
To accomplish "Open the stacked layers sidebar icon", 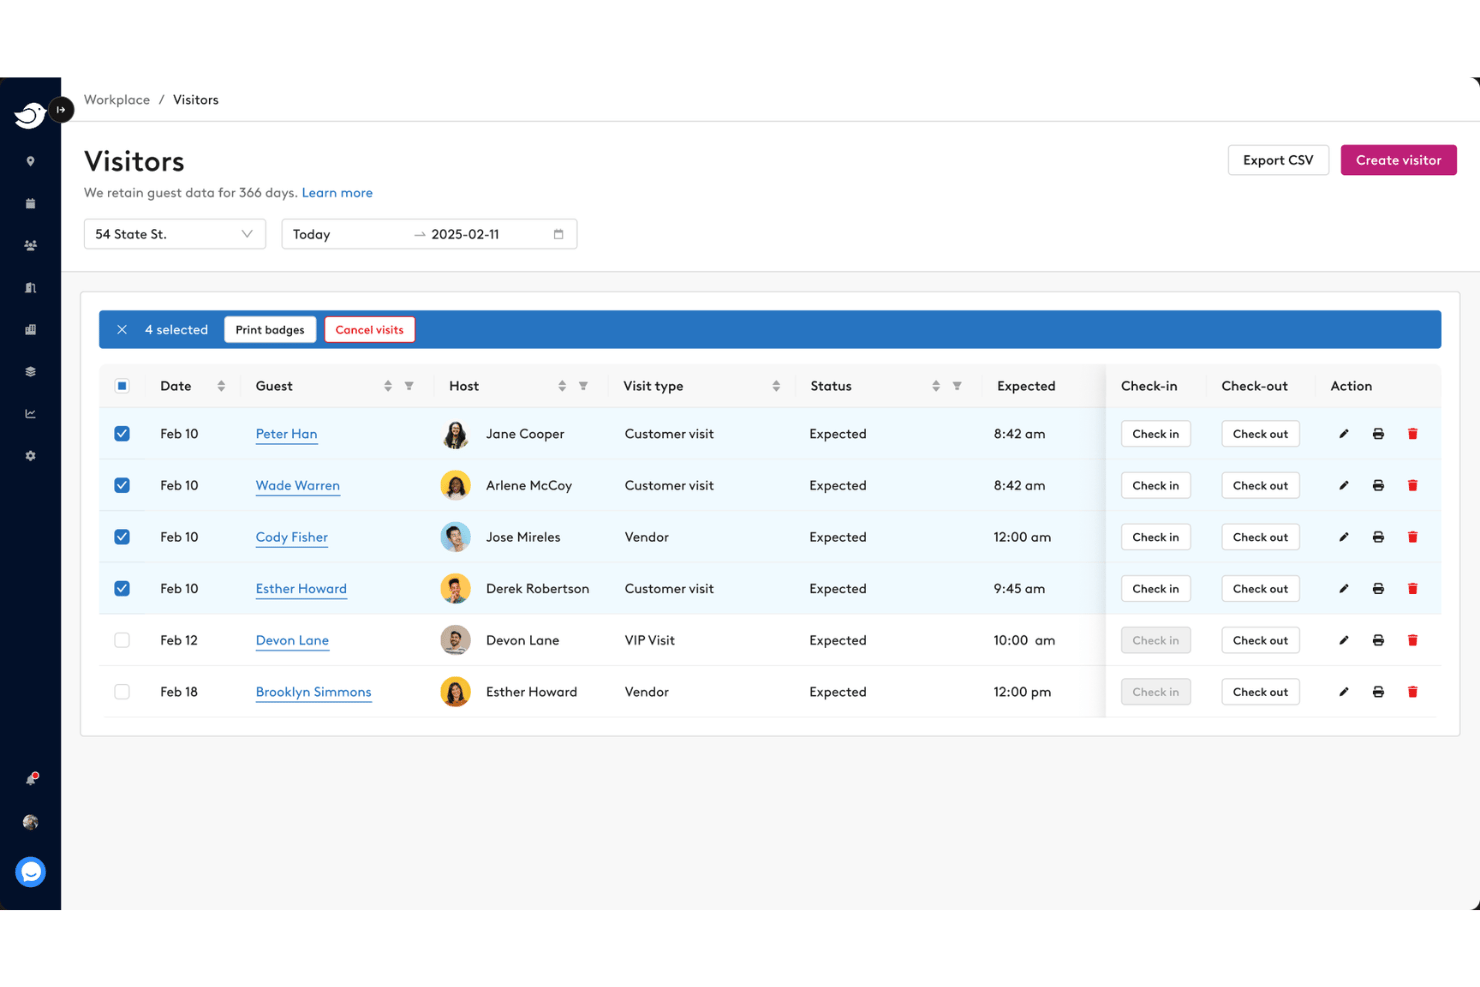I will pyautogui.click(x=30, y=371).
